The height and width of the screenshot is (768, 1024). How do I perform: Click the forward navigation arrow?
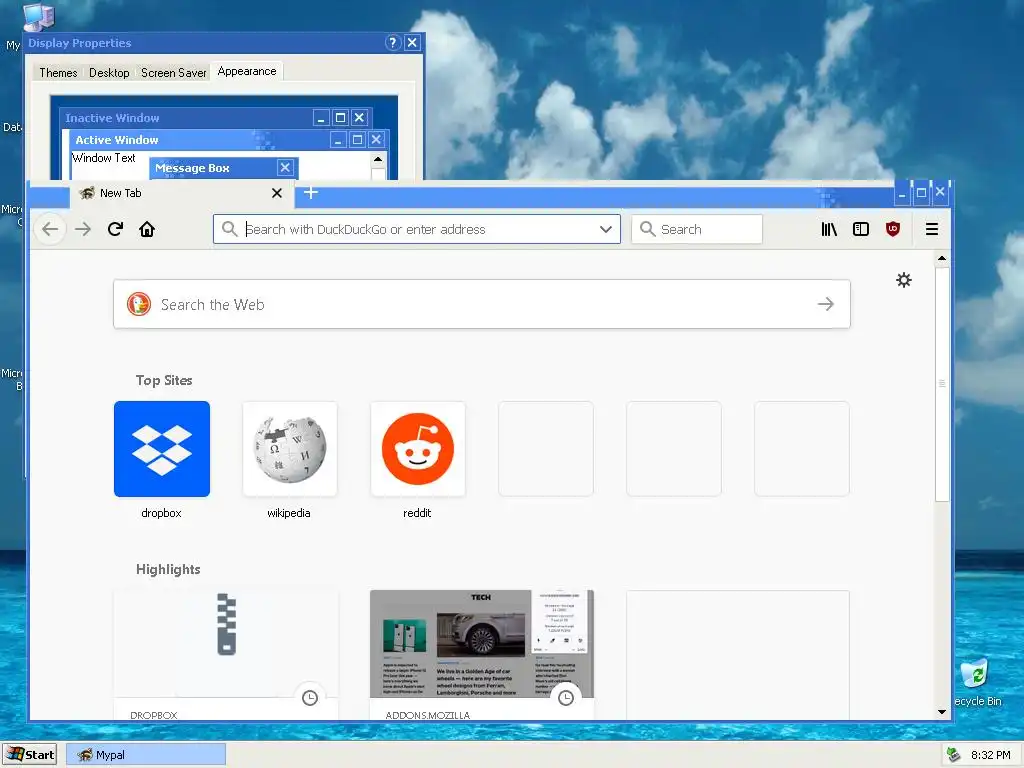pyautogui.click(x=83, y=229)
